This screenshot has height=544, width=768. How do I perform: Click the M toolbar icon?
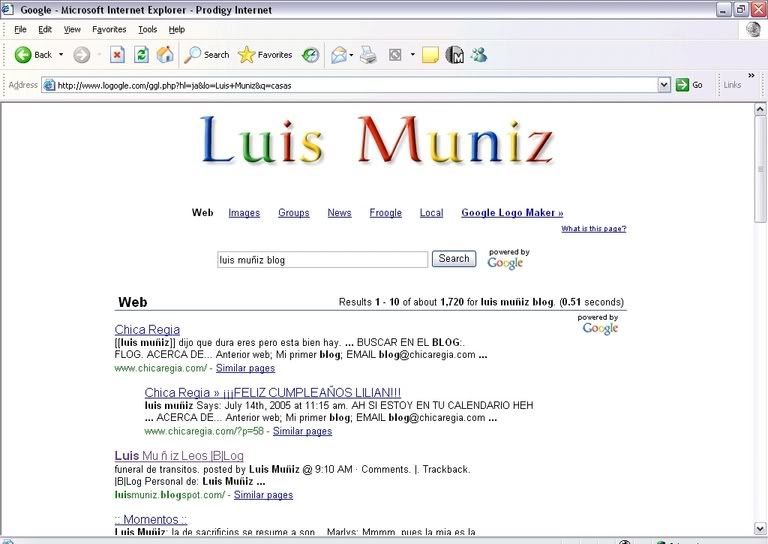[x=455, y=55]
